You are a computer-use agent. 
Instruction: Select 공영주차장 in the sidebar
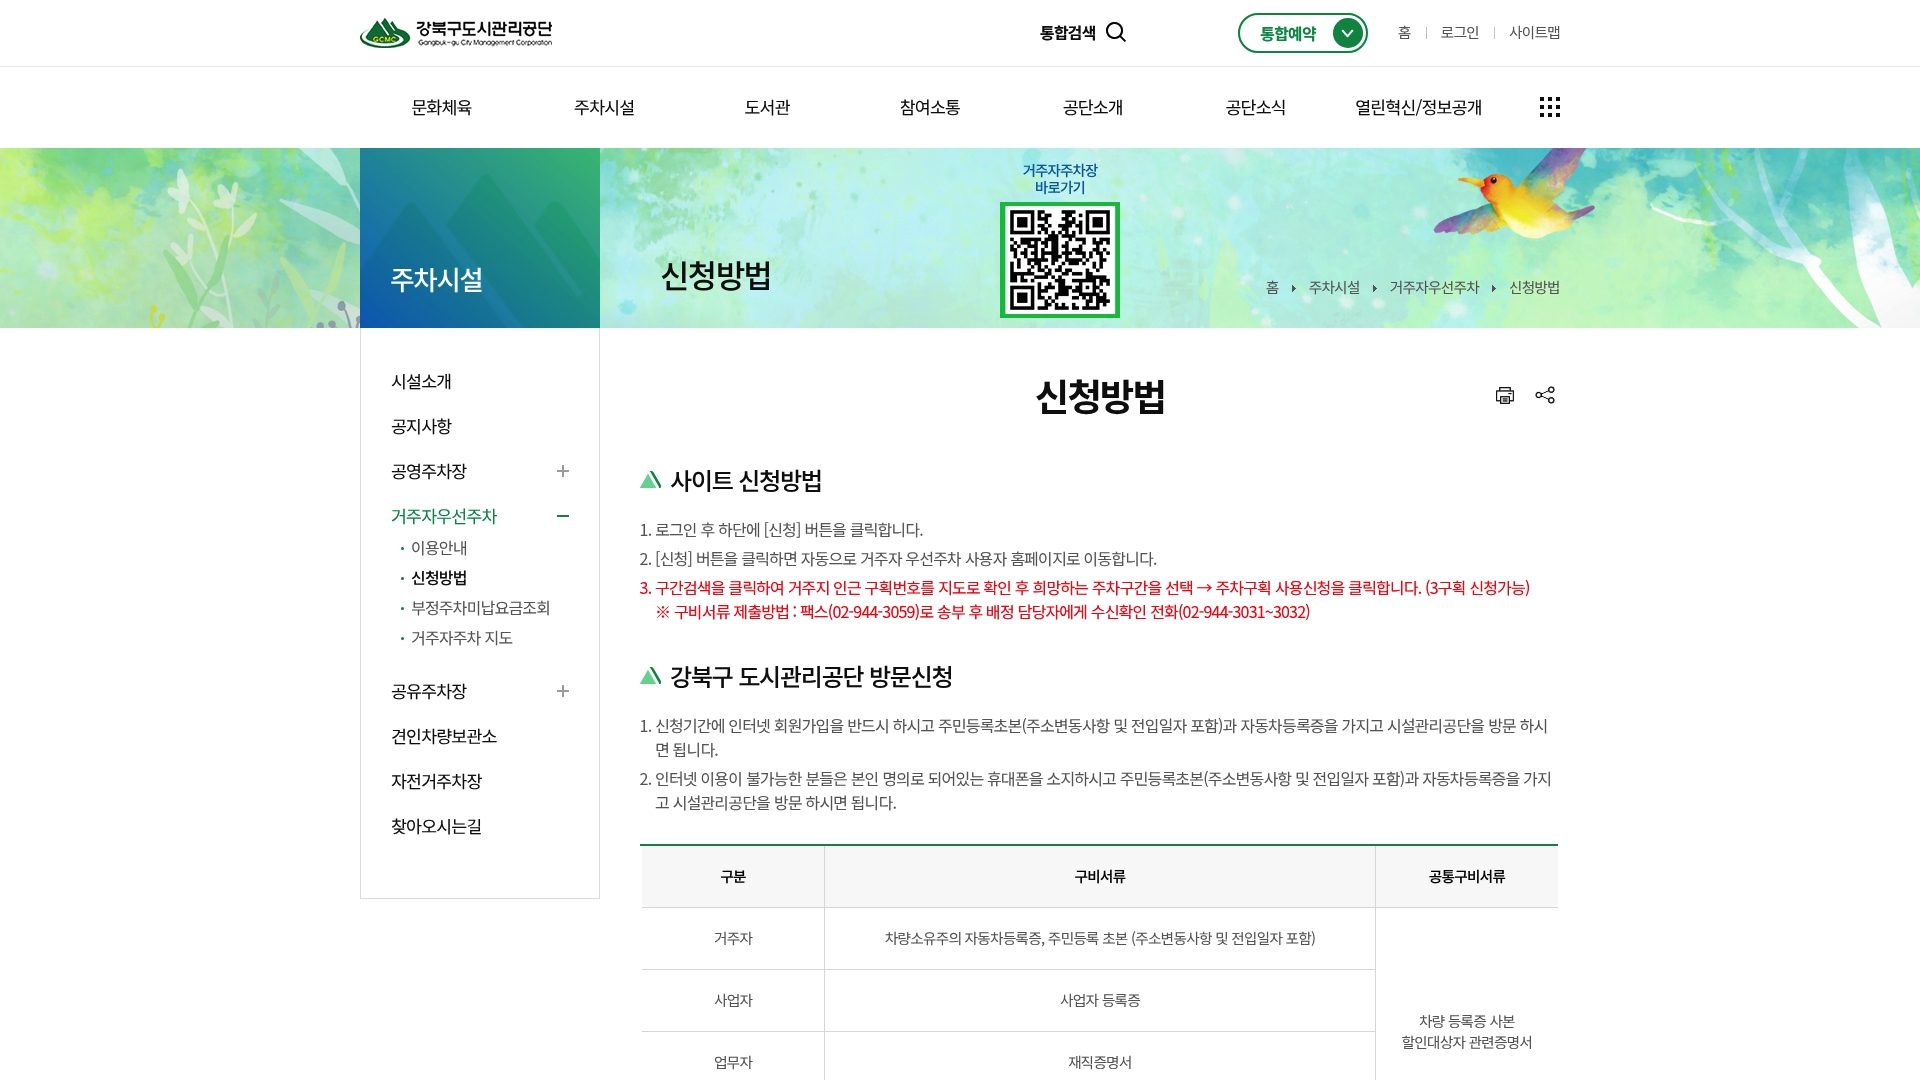[429, 471]
